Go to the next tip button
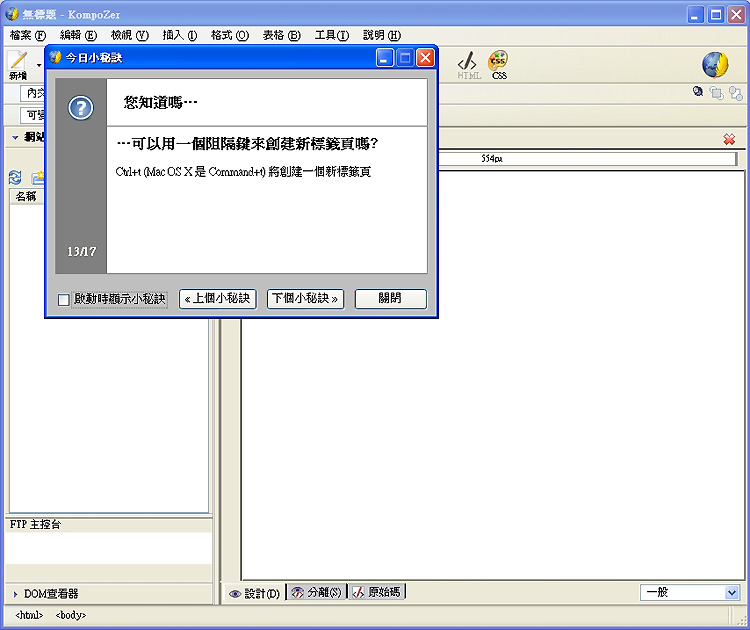The image size is (750, 630). point(305,299)
